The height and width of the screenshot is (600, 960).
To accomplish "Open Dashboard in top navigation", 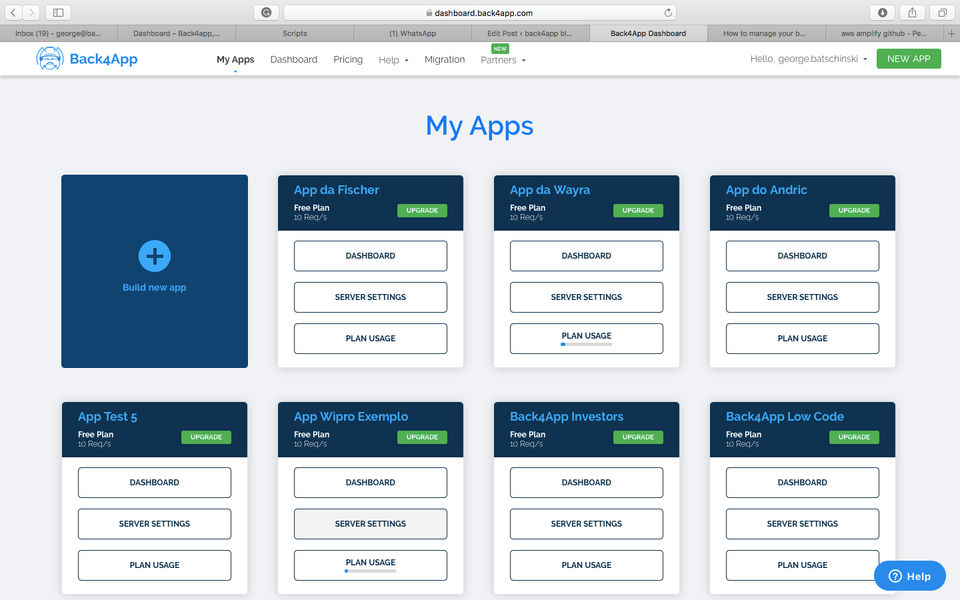I will [294, 59].
